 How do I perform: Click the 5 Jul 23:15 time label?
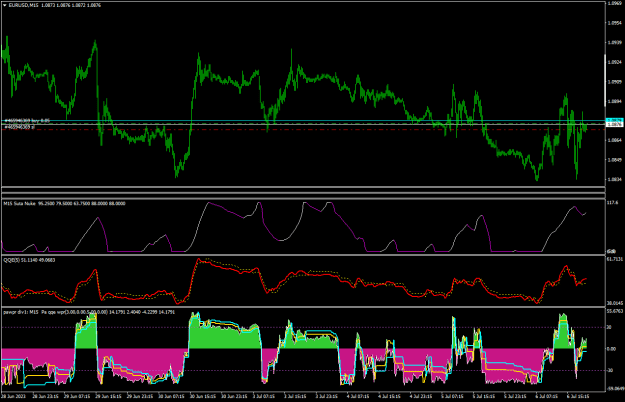515,397
